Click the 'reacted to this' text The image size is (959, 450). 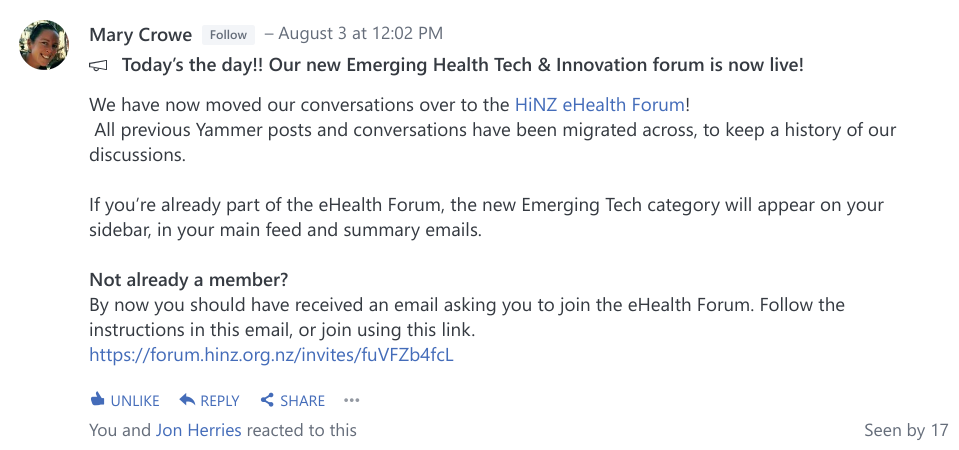(x=302, y=430)
